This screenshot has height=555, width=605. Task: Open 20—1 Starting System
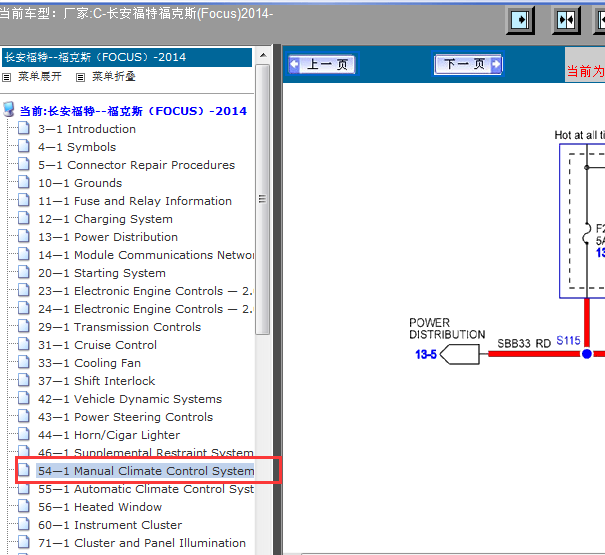click(x=102, y=273)
